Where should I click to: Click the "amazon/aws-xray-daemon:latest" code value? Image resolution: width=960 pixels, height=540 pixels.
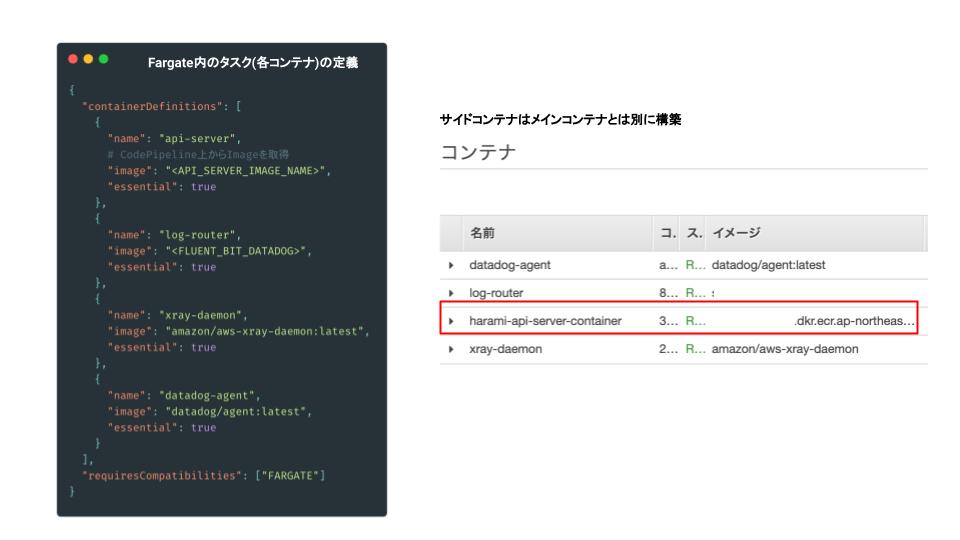click(x=267, y=331)
